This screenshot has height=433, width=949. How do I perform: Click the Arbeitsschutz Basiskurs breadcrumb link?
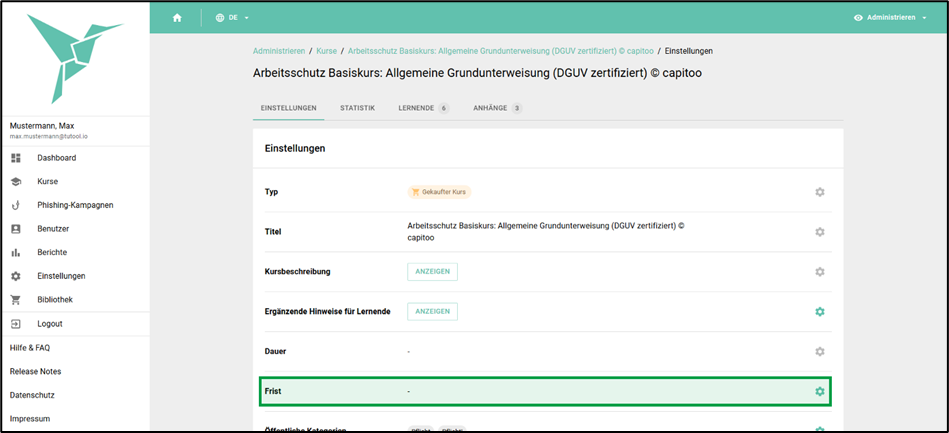(x=501, y=51)
